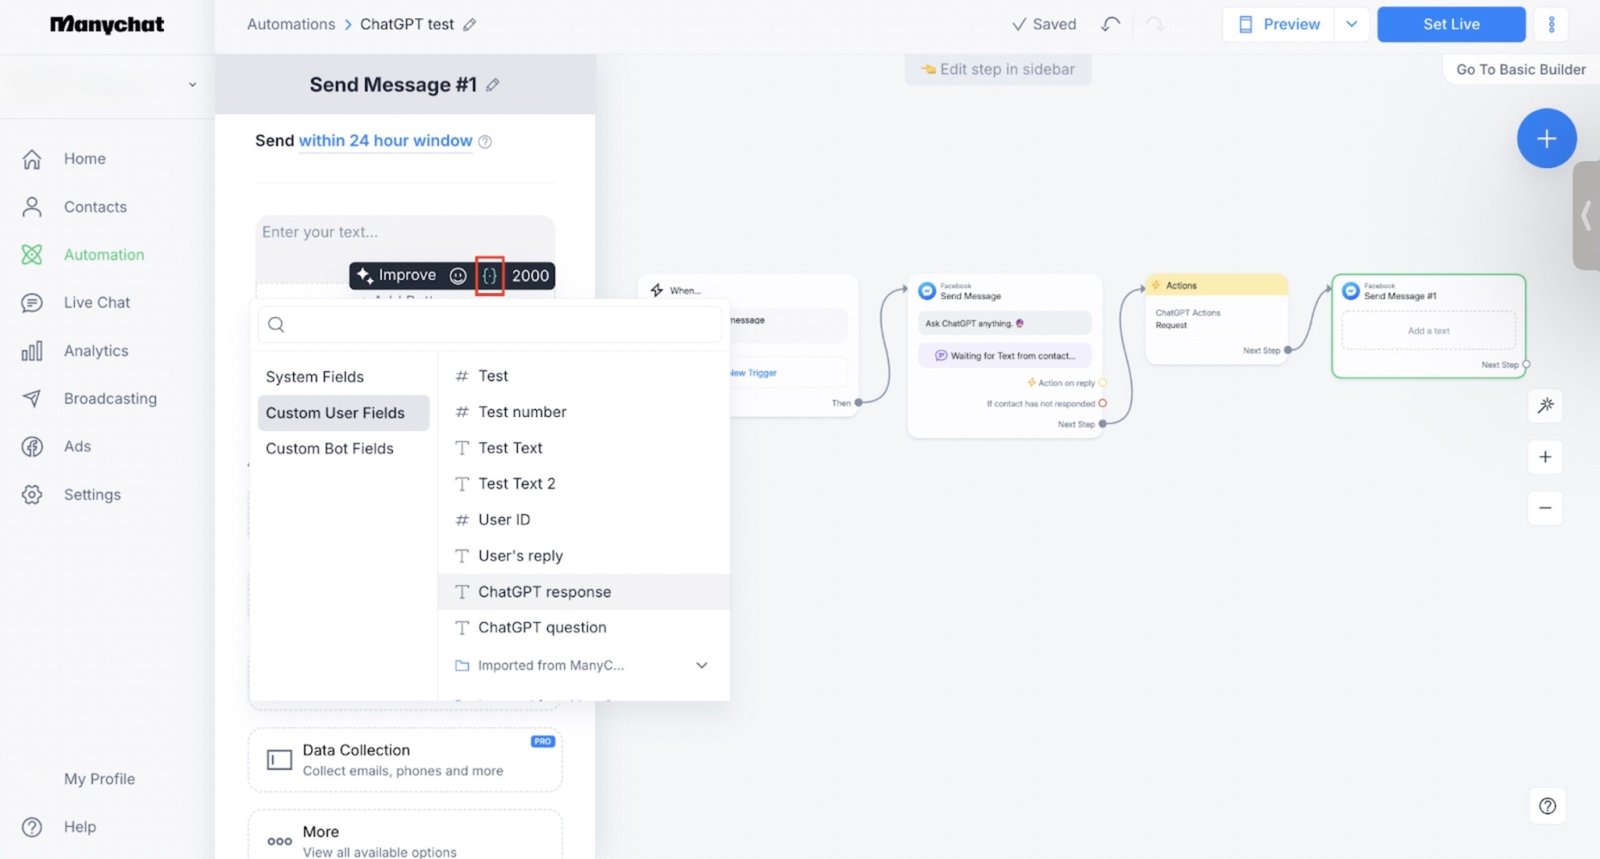The image size is (1600, 859).
Task: Click the curly braces variable insert icon
Action: point(489,276)
